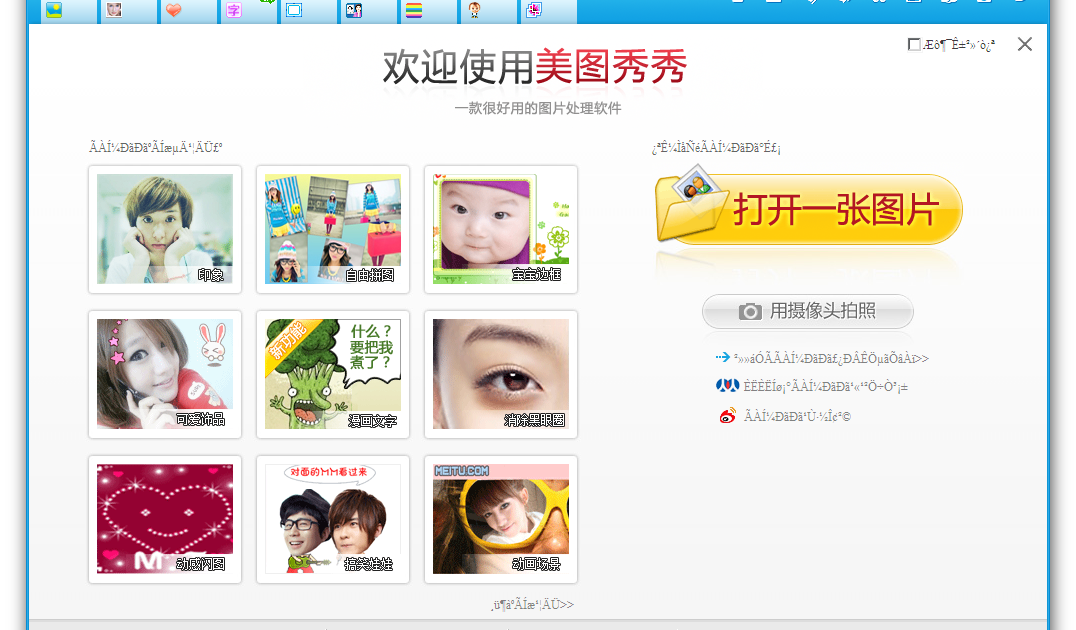Choose the 自由拼图 collage thumbnail
The image size is (1076, 630).
333,229
